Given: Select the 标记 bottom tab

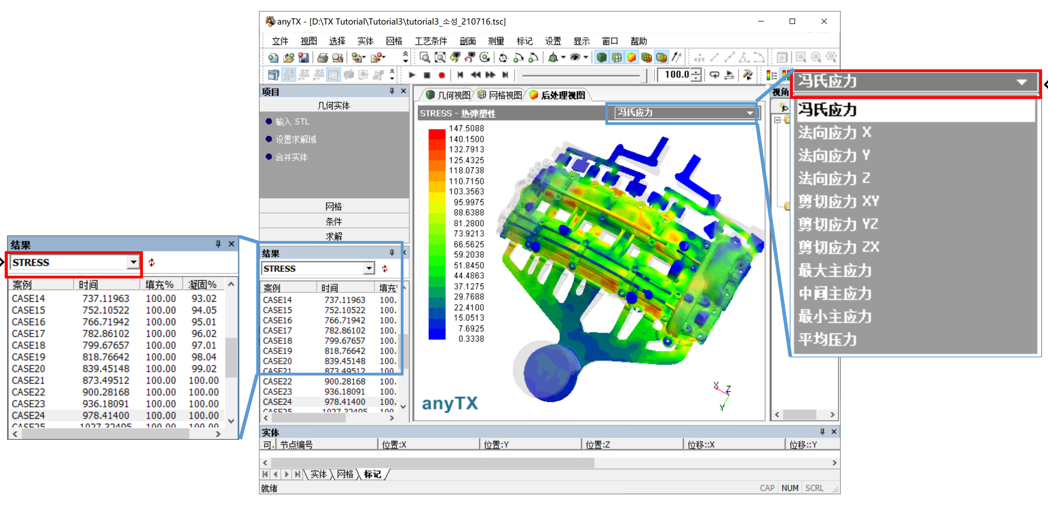Looking at the screenshot, I should [x=372, y=473].
